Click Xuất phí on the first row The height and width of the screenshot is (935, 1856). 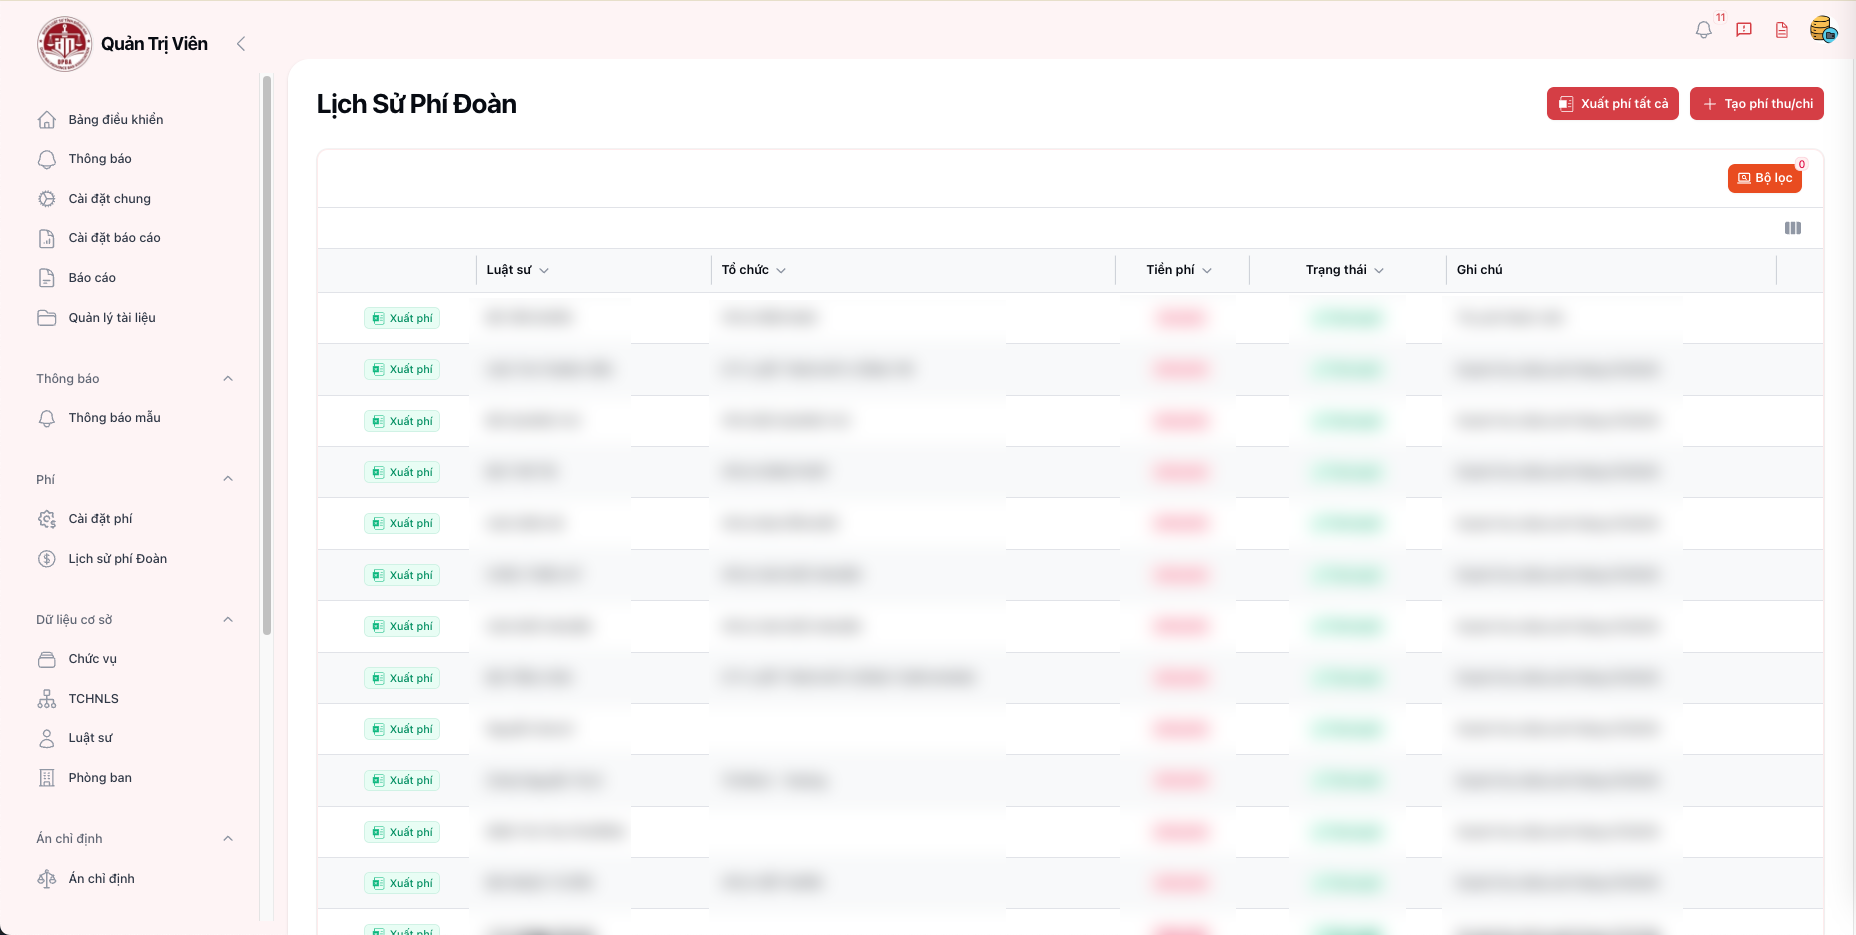[x=402, y=318]
